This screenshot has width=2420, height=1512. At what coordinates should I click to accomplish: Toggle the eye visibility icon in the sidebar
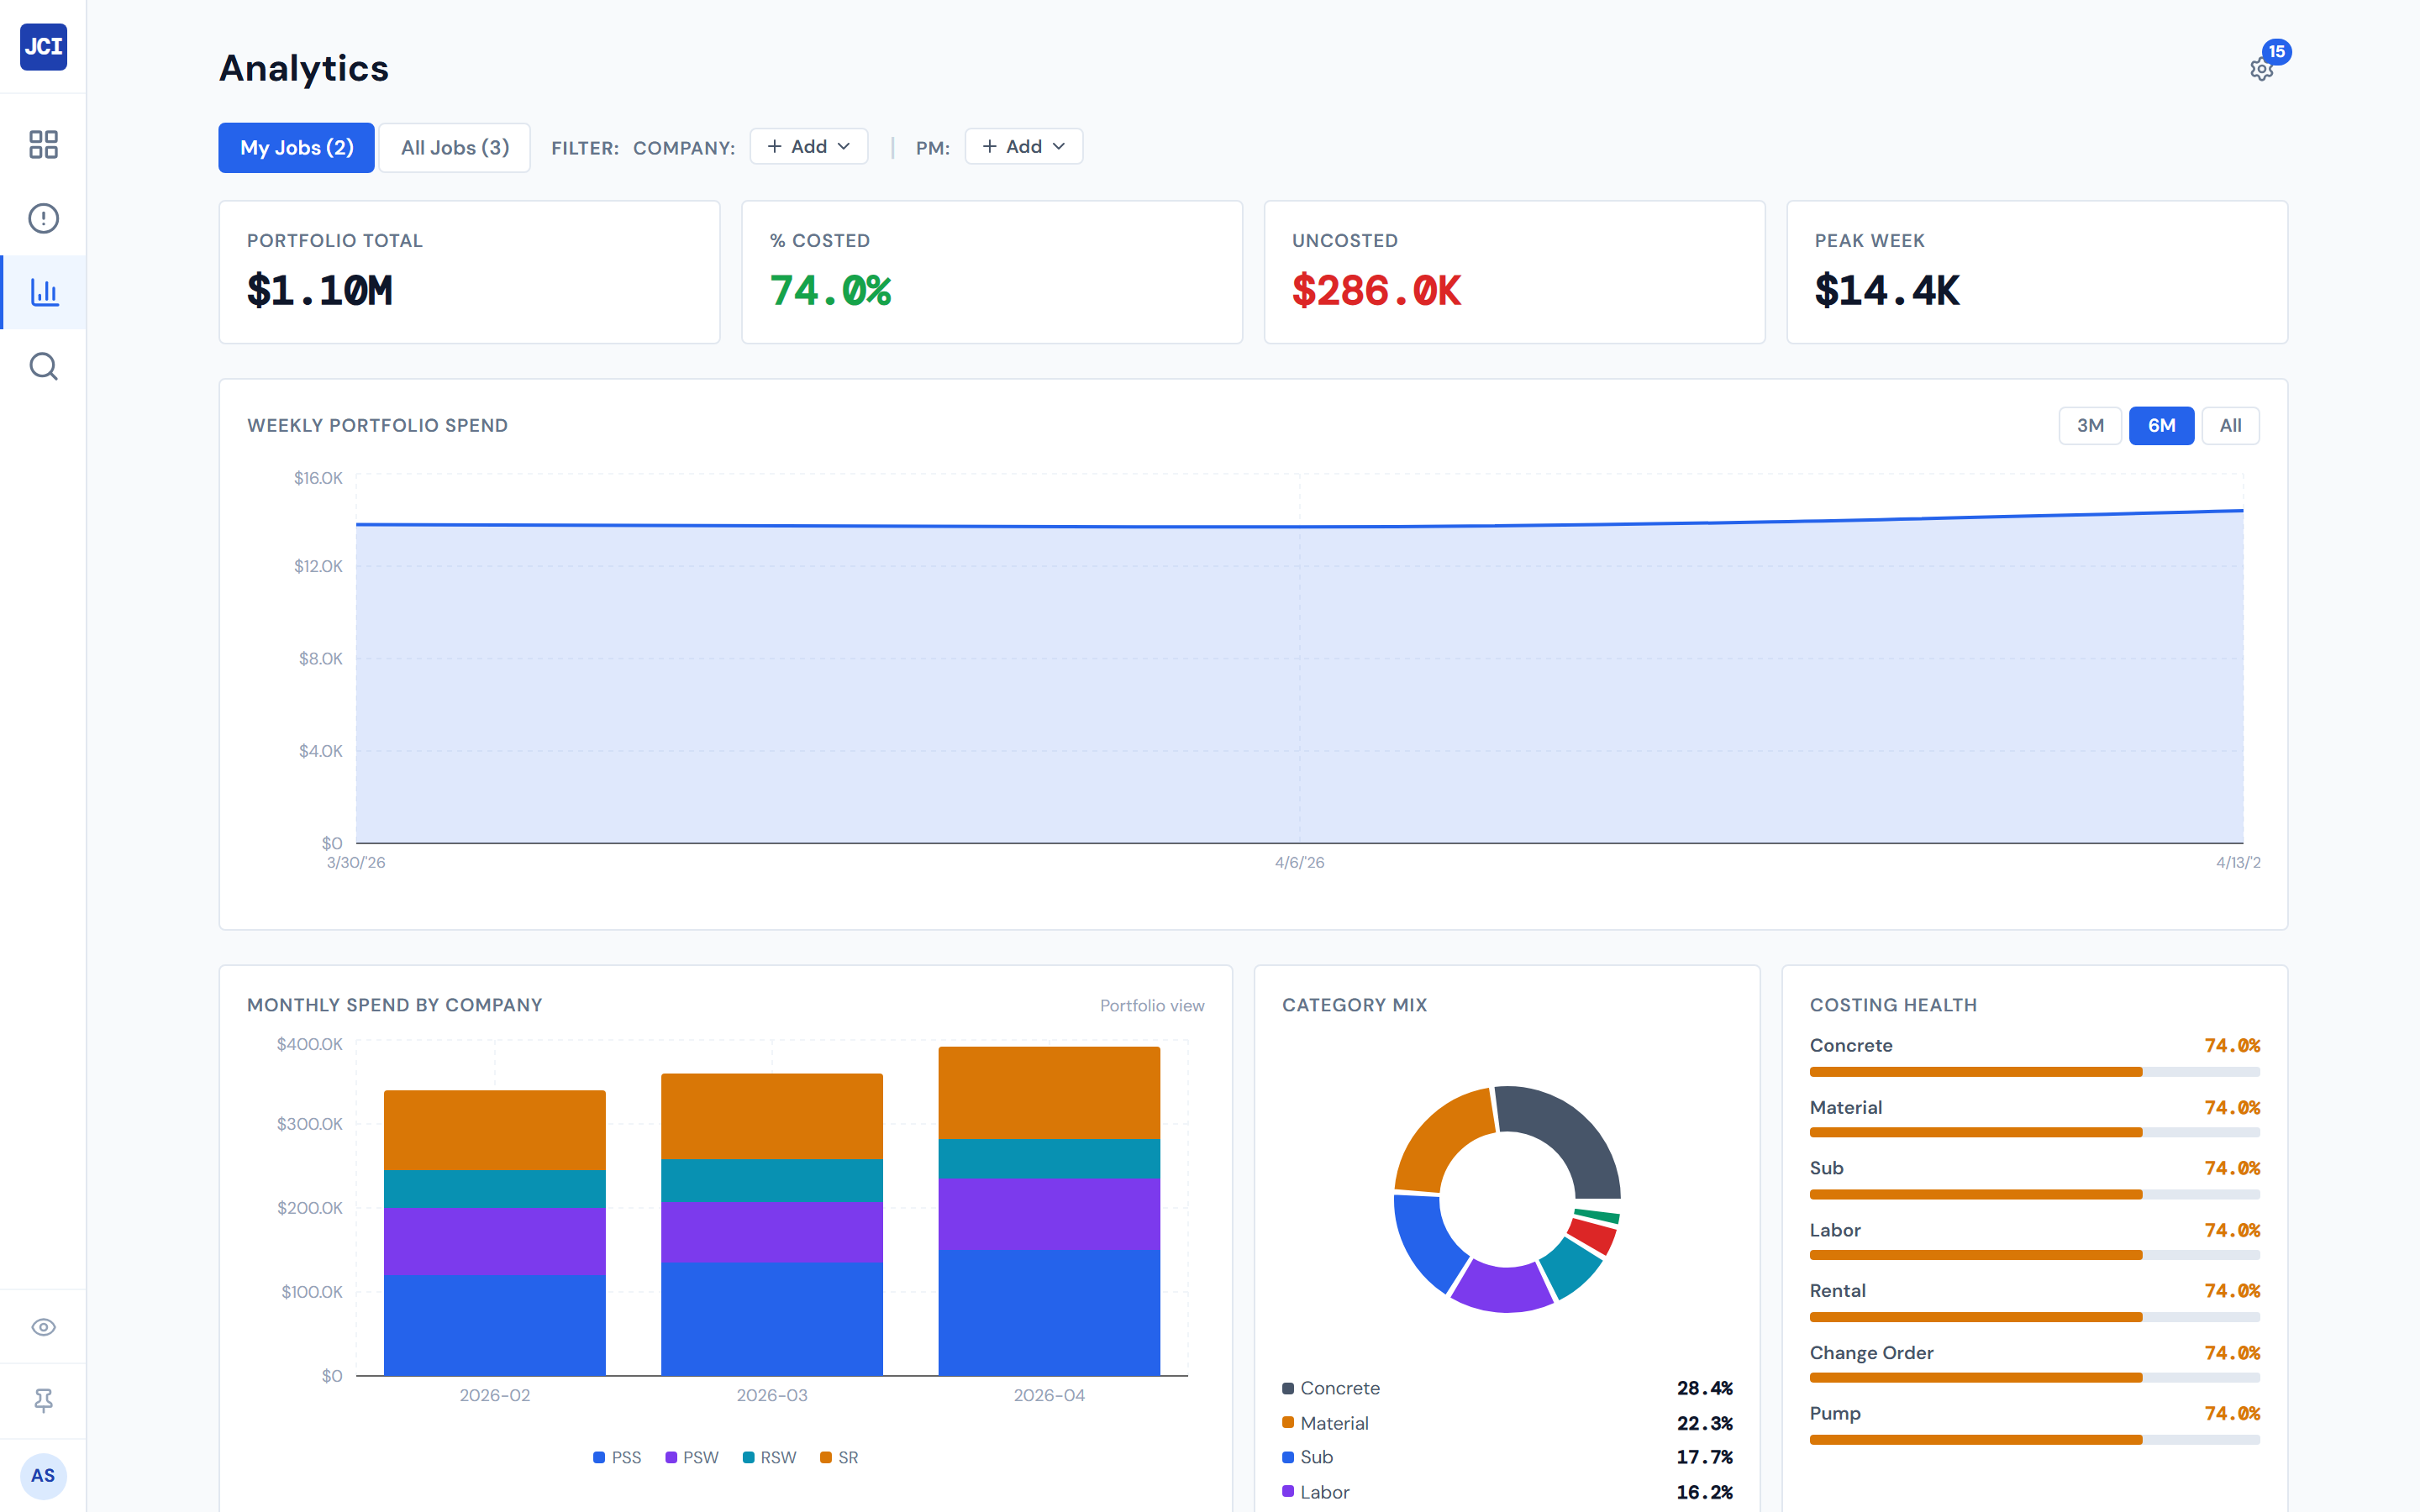[43, 1327]
